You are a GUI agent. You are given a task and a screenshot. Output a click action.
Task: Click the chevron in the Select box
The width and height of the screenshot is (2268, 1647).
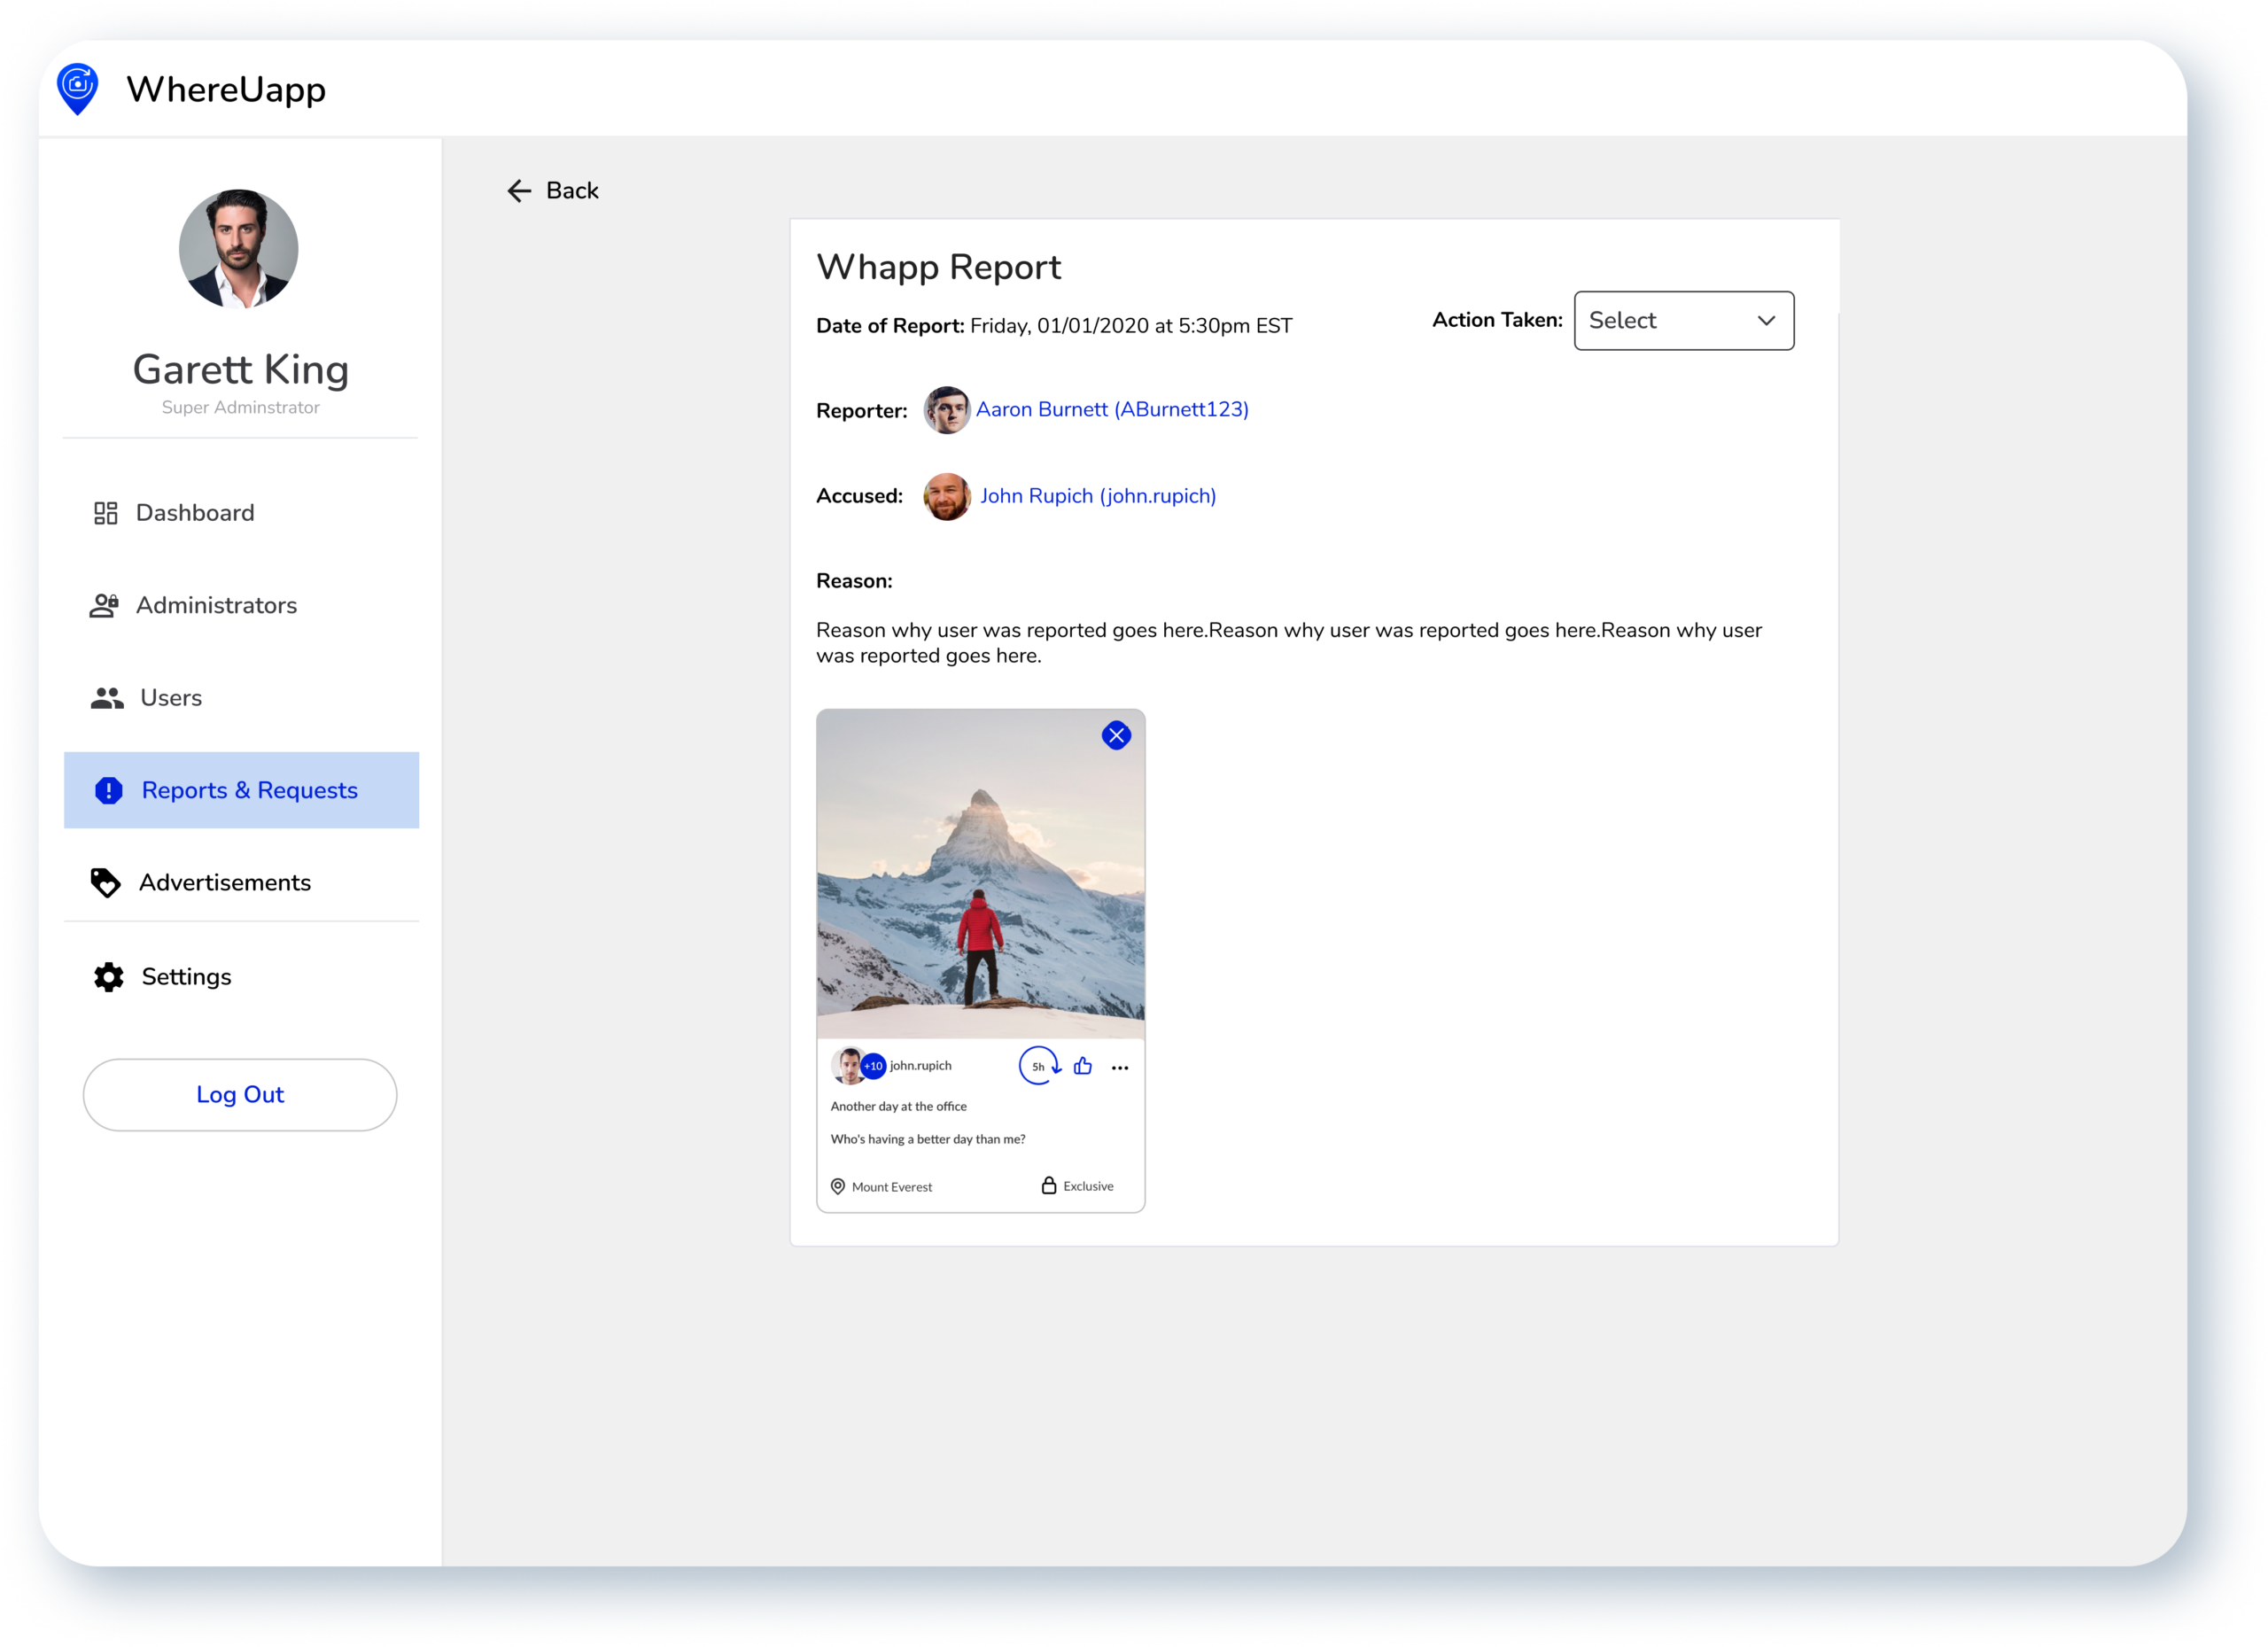click(x=1766, y=321)
